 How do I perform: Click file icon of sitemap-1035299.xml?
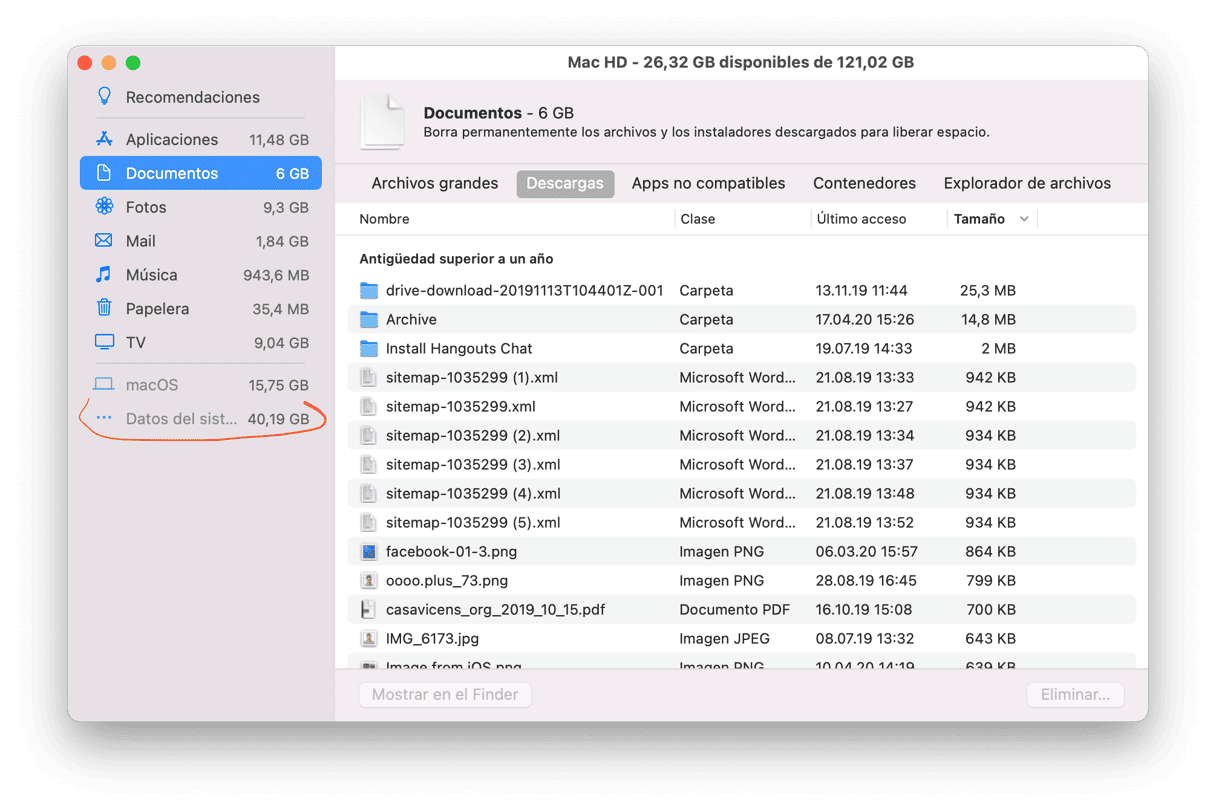click(x=369, y=407)
